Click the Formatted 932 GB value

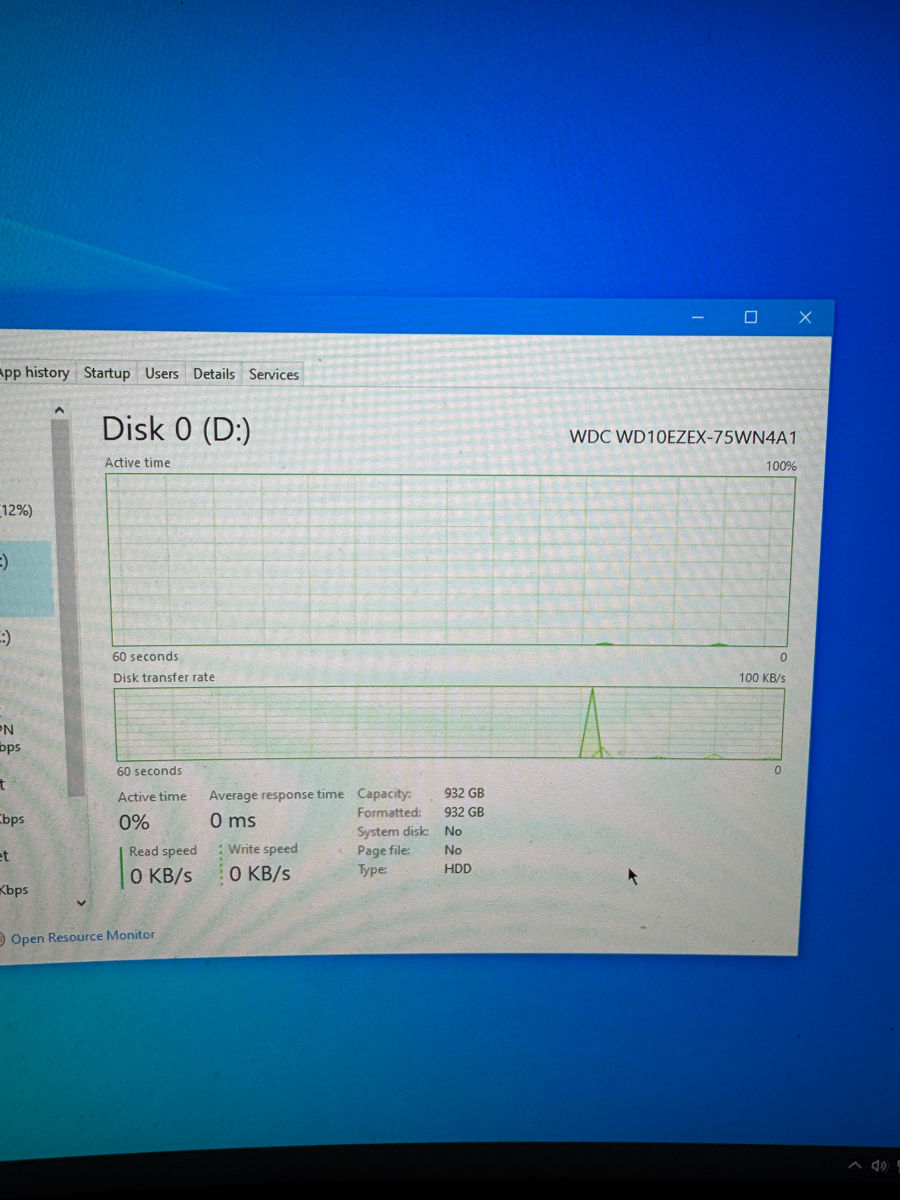point(464,812)
